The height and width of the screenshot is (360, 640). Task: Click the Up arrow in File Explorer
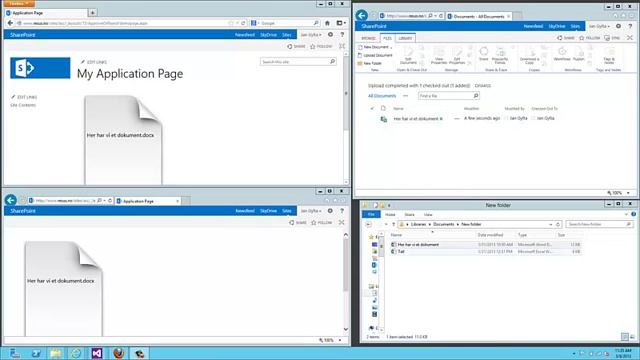pos(393,224)
